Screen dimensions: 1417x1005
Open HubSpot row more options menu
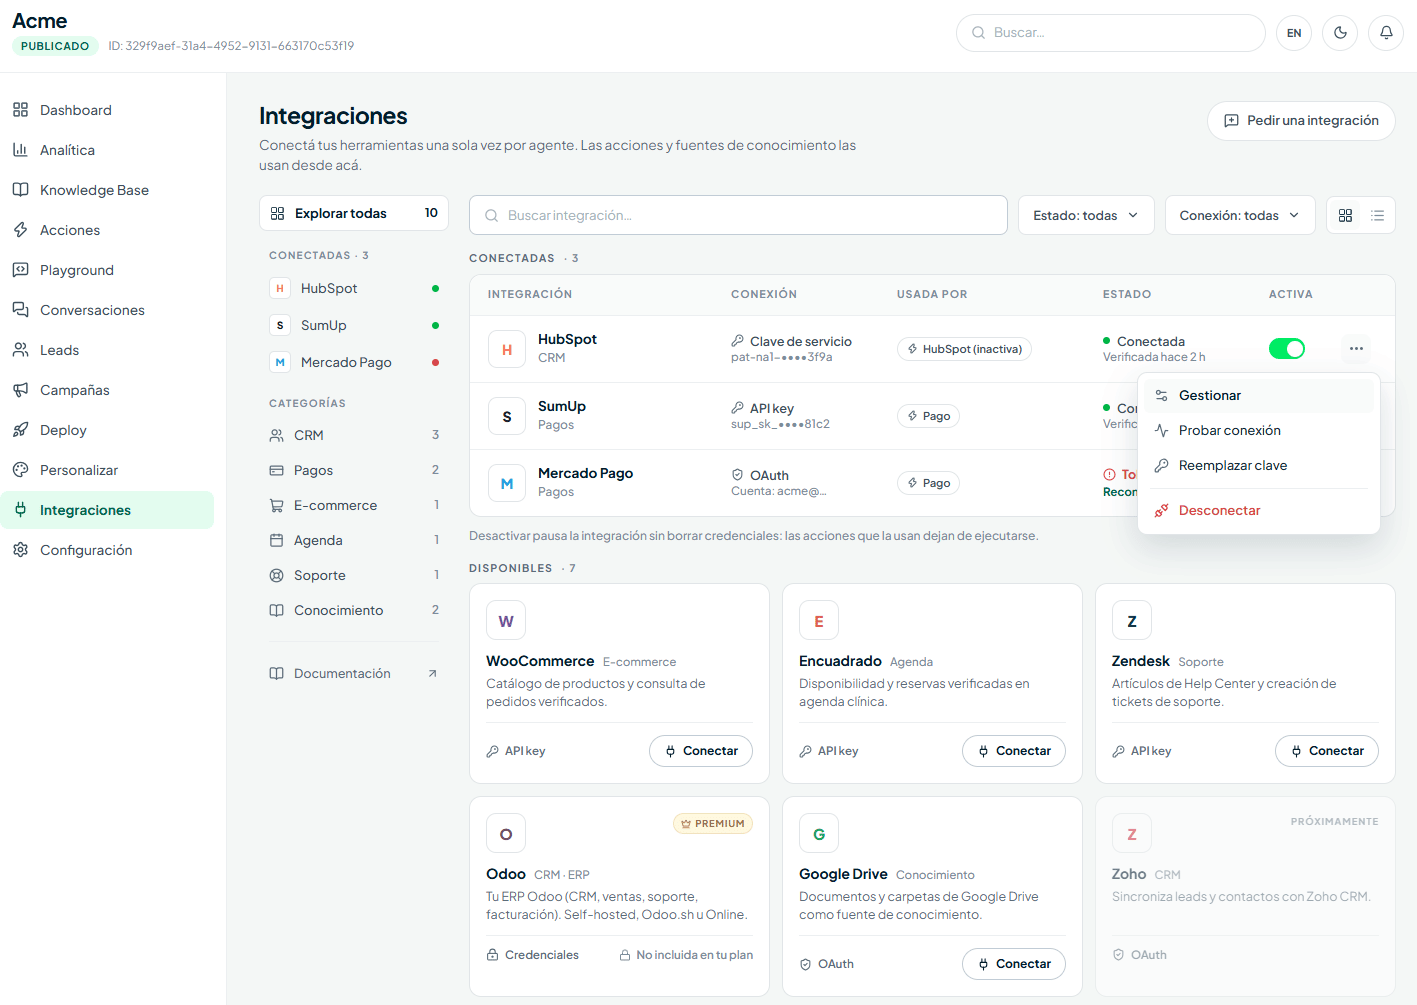point(1356,349)
